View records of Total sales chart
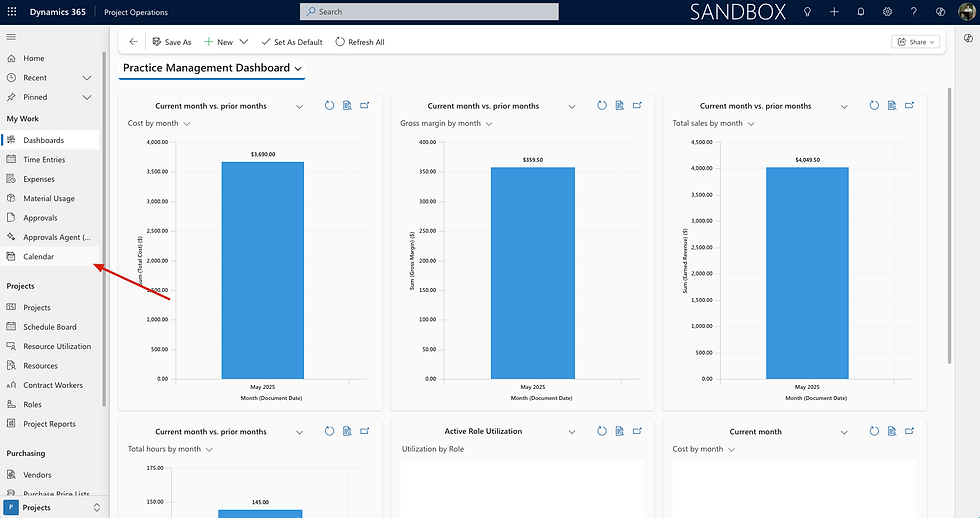Viewport: 980px width, 518px height. pos(892,106)
